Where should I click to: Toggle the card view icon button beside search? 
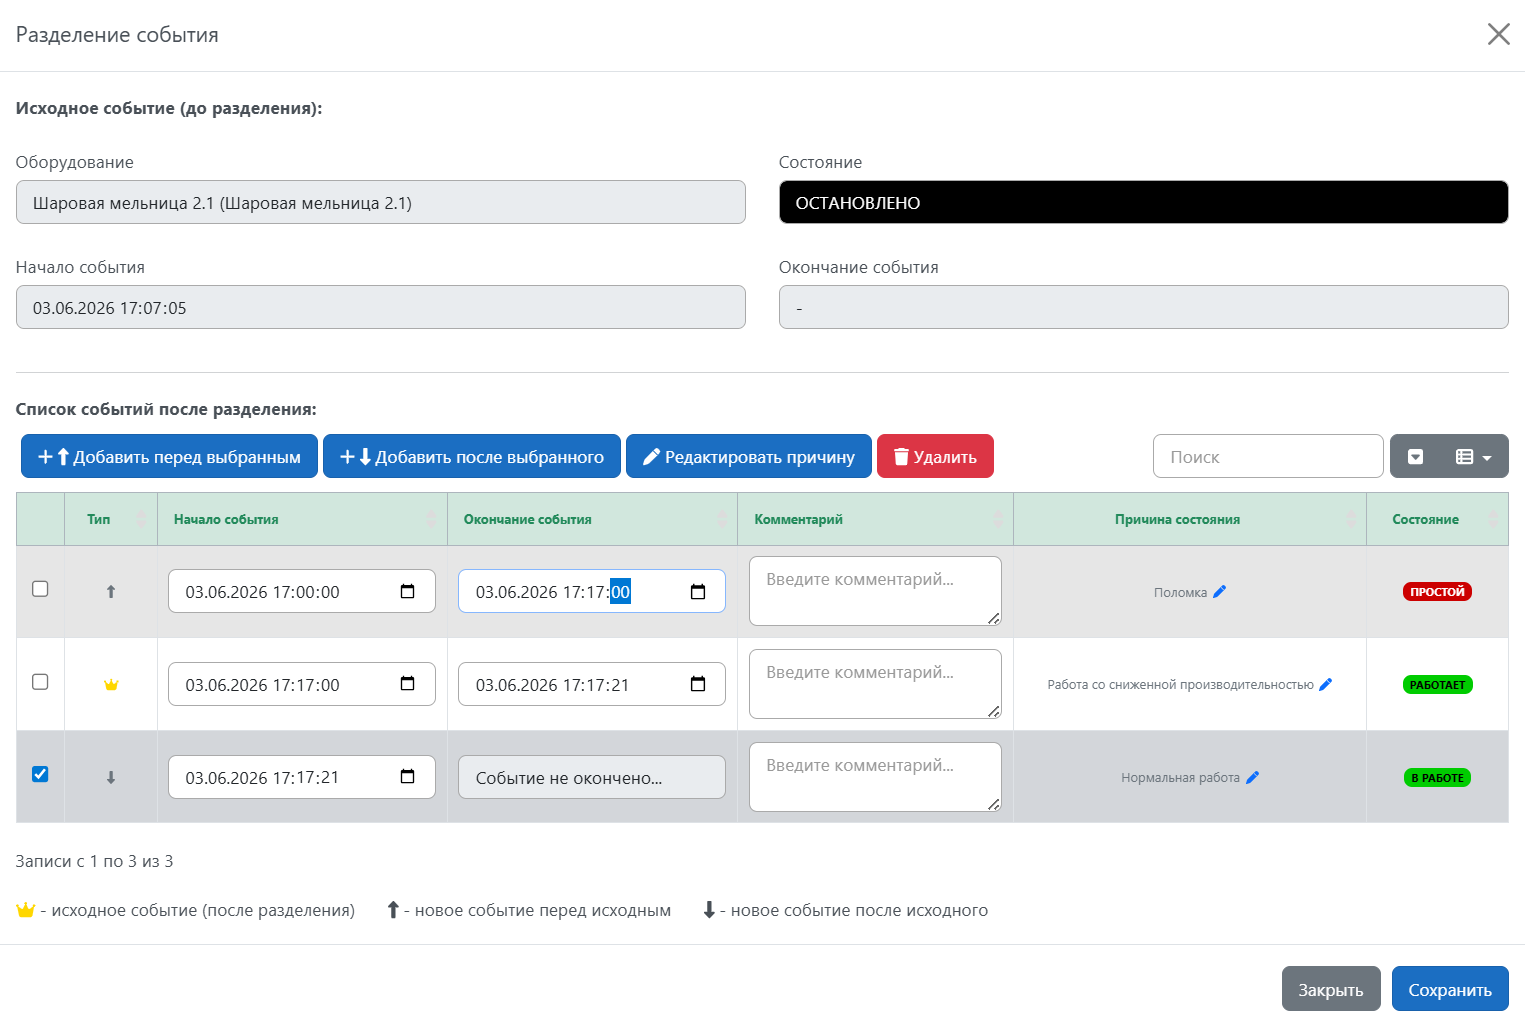[1415, 457]
